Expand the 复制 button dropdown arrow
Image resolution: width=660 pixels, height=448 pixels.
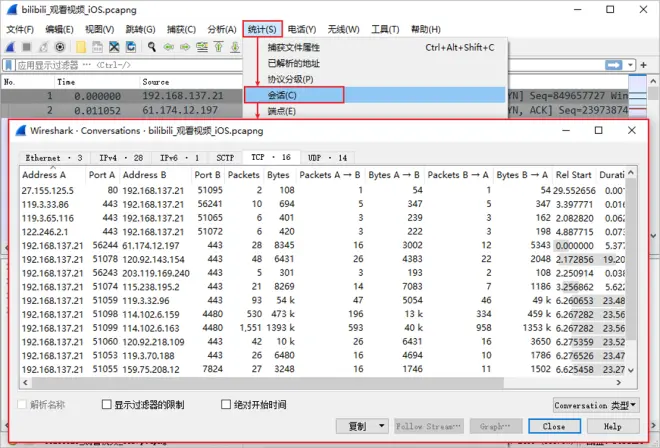(x=381, y=426)
